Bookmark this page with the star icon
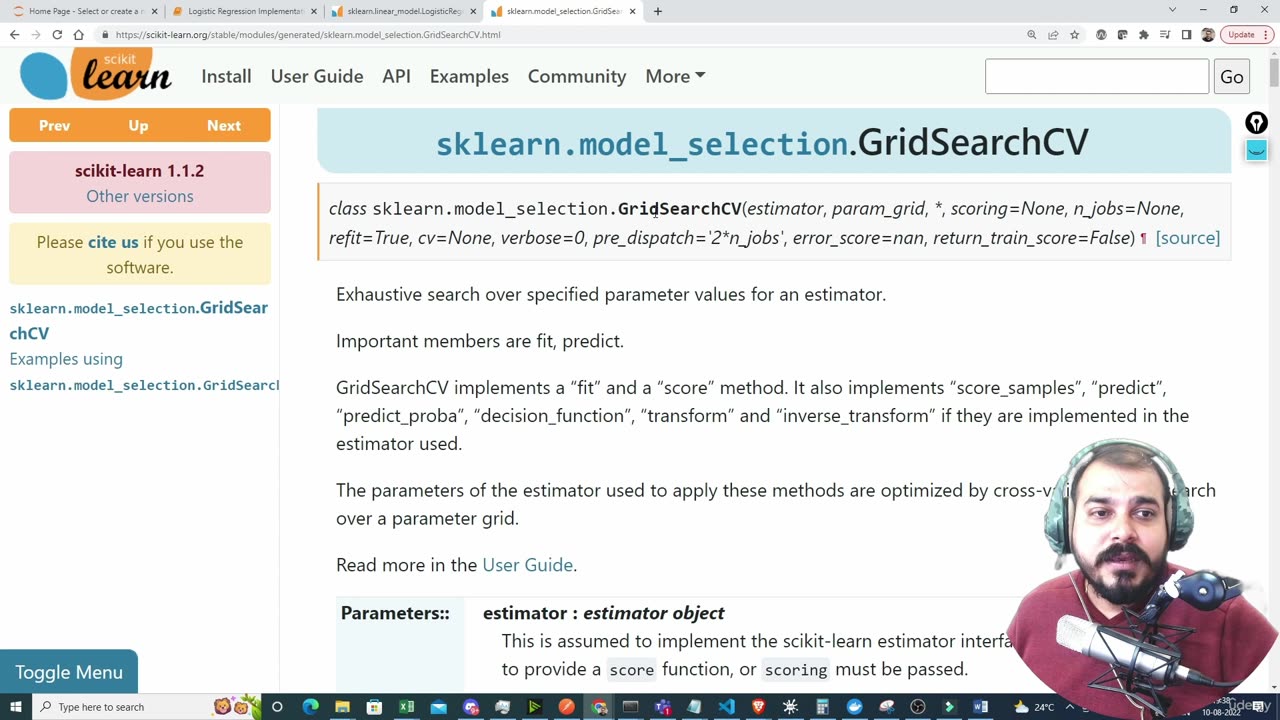The image size is (1280, 720). tap(1075, 34)
